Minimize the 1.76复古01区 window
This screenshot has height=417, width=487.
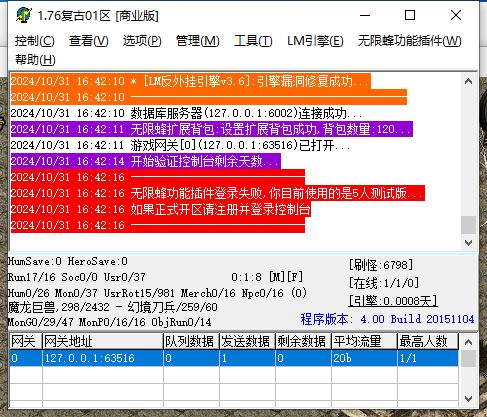[x=365, y=15]
